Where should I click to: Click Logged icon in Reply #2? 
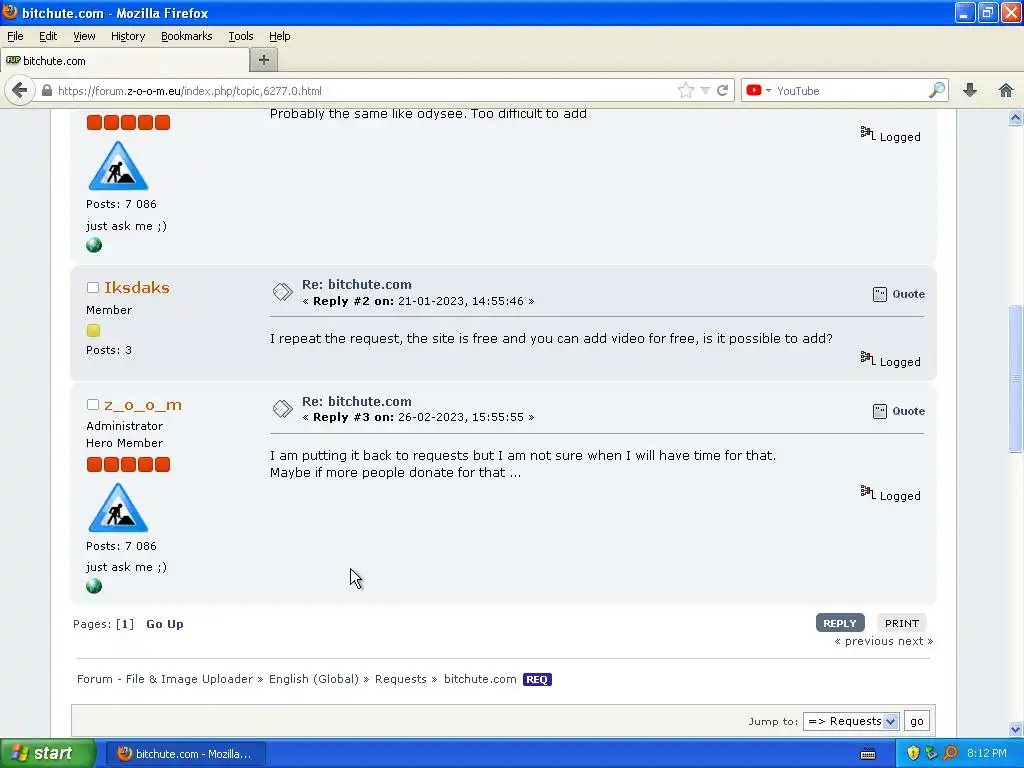point(867,357)
